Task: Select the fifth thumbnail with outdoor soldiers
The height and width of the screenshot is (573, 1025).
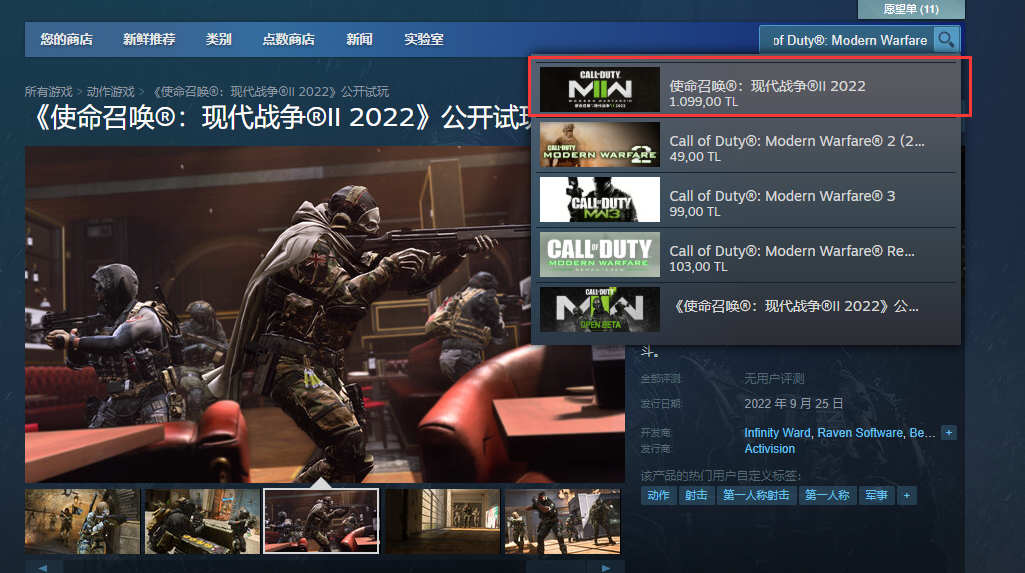Action: click(x=562, y=521)
